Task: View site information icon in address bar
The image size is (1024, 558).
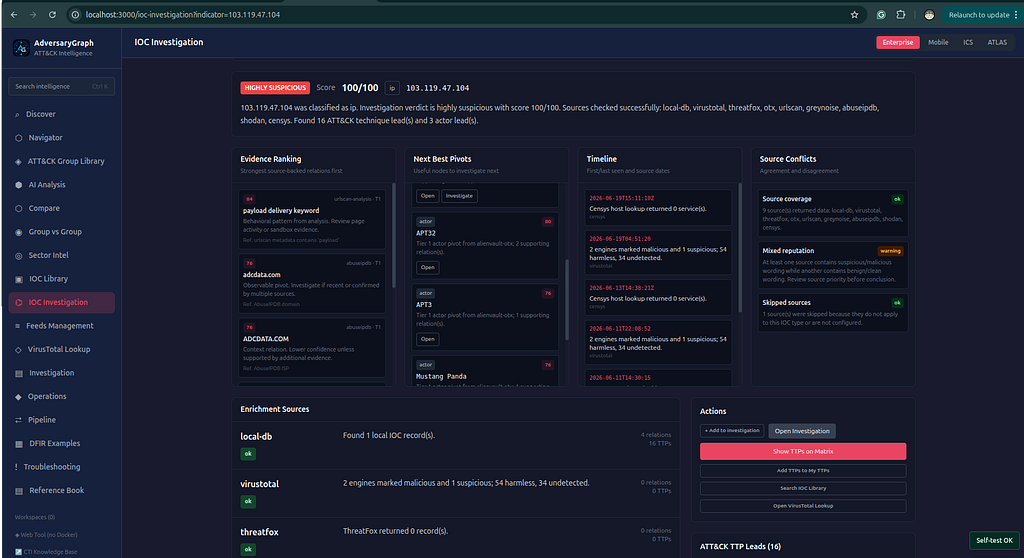Action: pos(75,14)
